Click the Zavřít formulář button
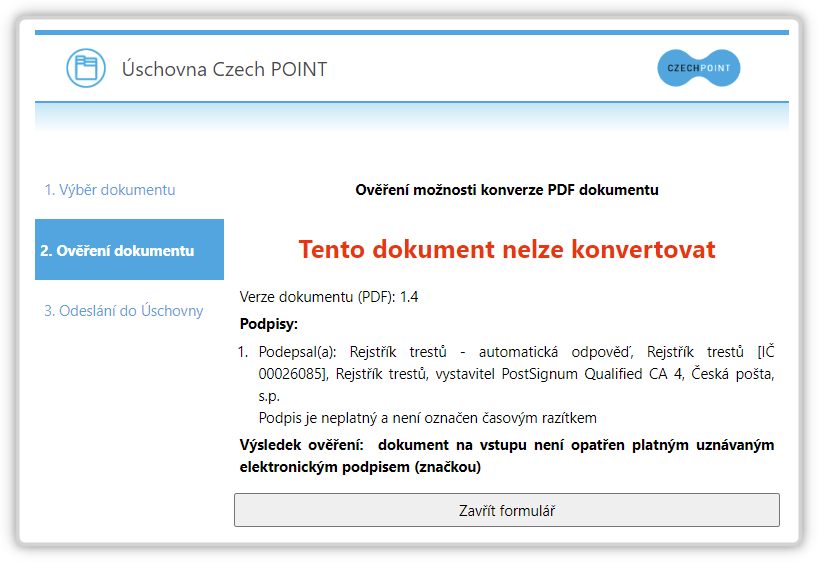 (x=507, y=510)
